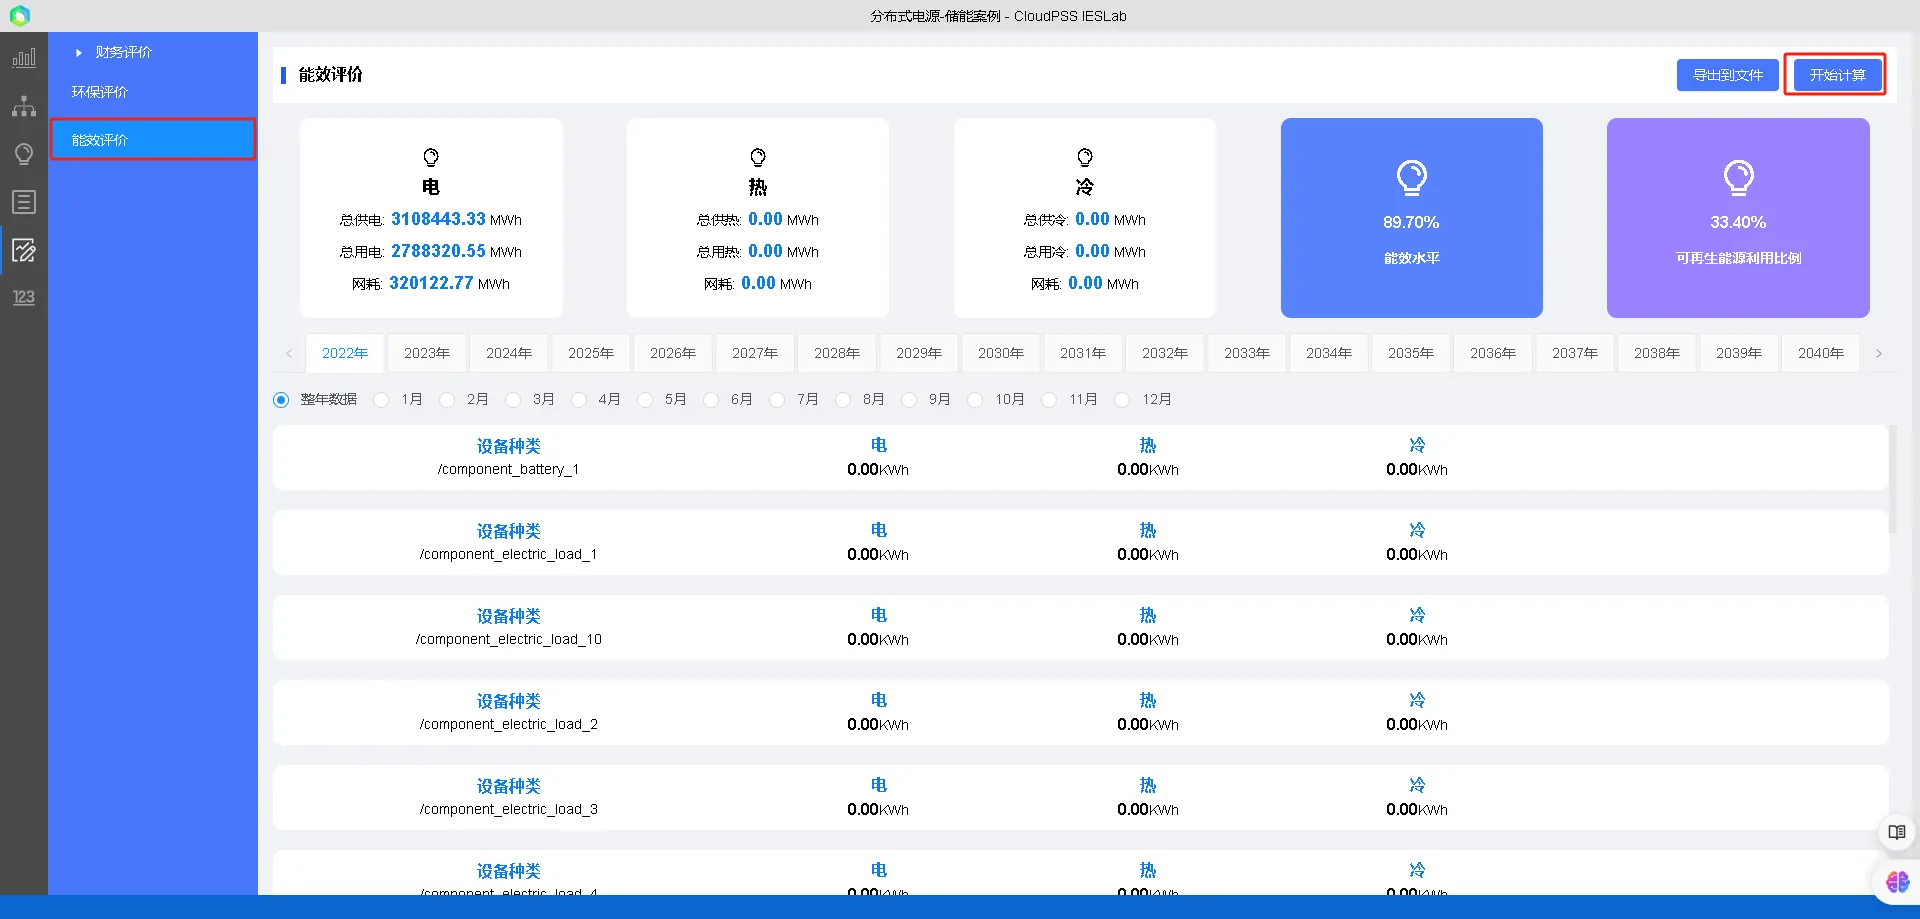Select the 9月 radio button

click(x=909, y=400)
